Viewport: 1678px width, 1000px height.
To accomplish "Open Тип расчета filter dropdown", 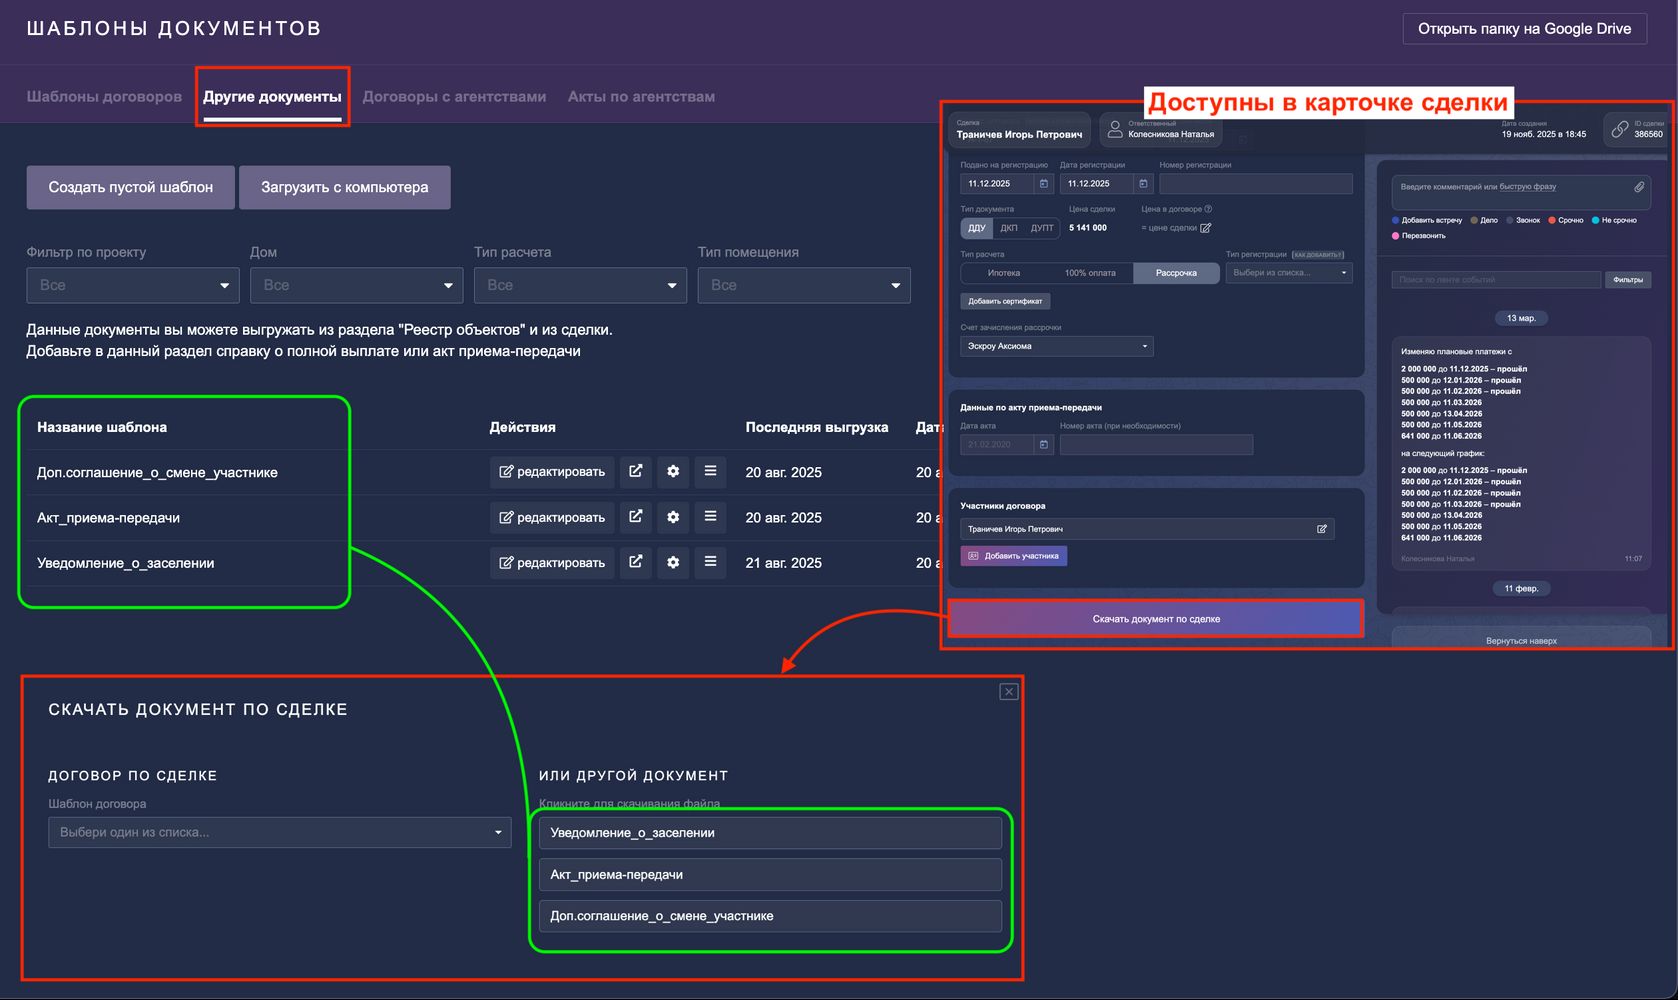I will (x=580, y=285).
